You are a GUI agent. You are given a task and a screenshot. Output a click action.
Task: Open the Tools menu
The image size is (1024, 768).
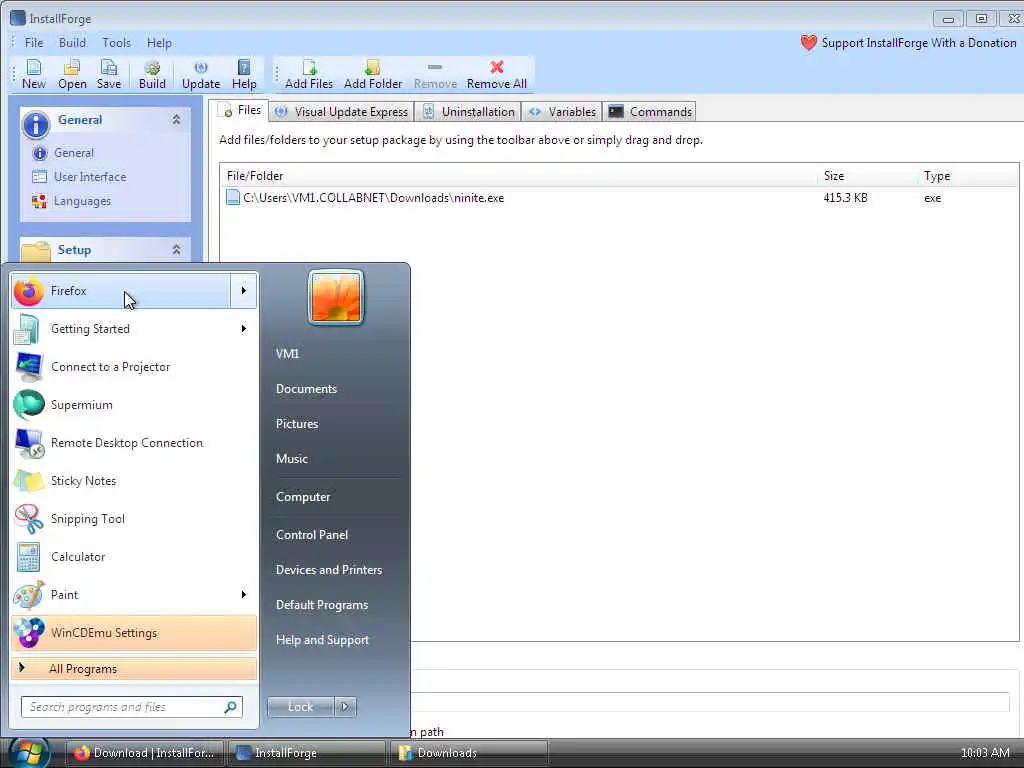(116, 43)
